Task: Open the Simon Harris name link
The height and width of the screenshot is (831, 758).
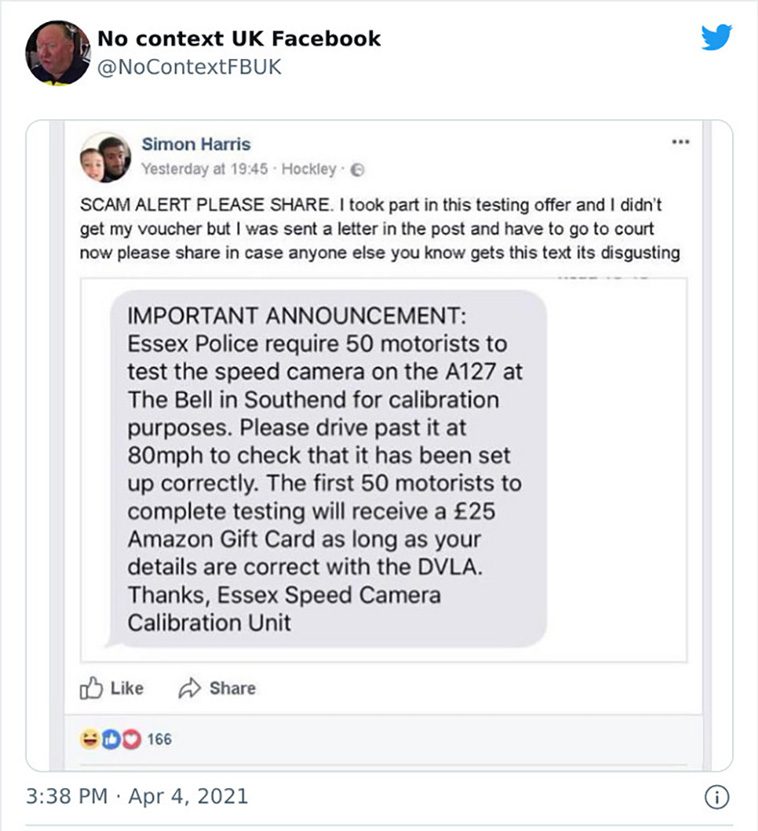Action: pos(196,144)
